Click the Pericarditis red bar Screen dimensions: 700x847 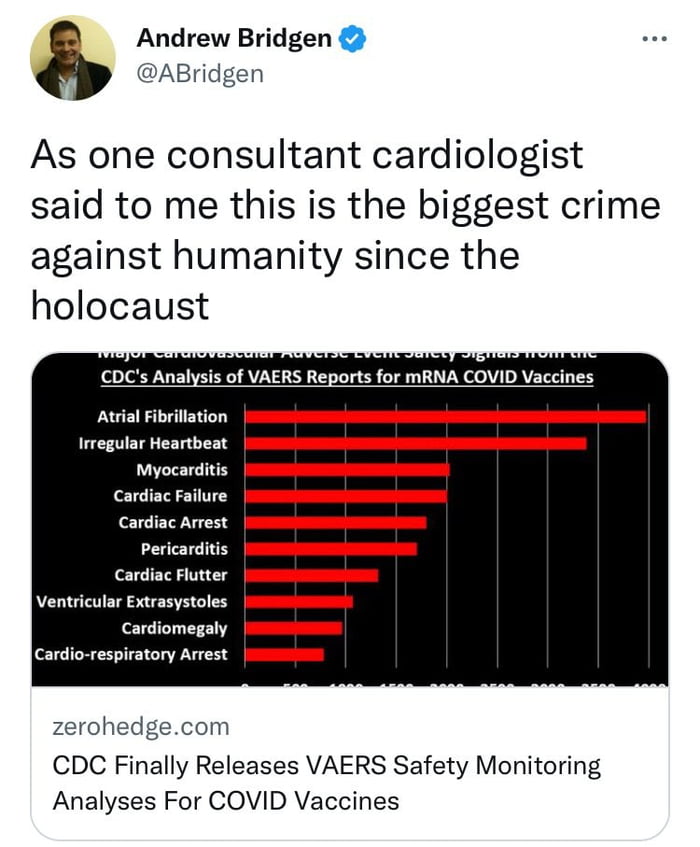331,549
